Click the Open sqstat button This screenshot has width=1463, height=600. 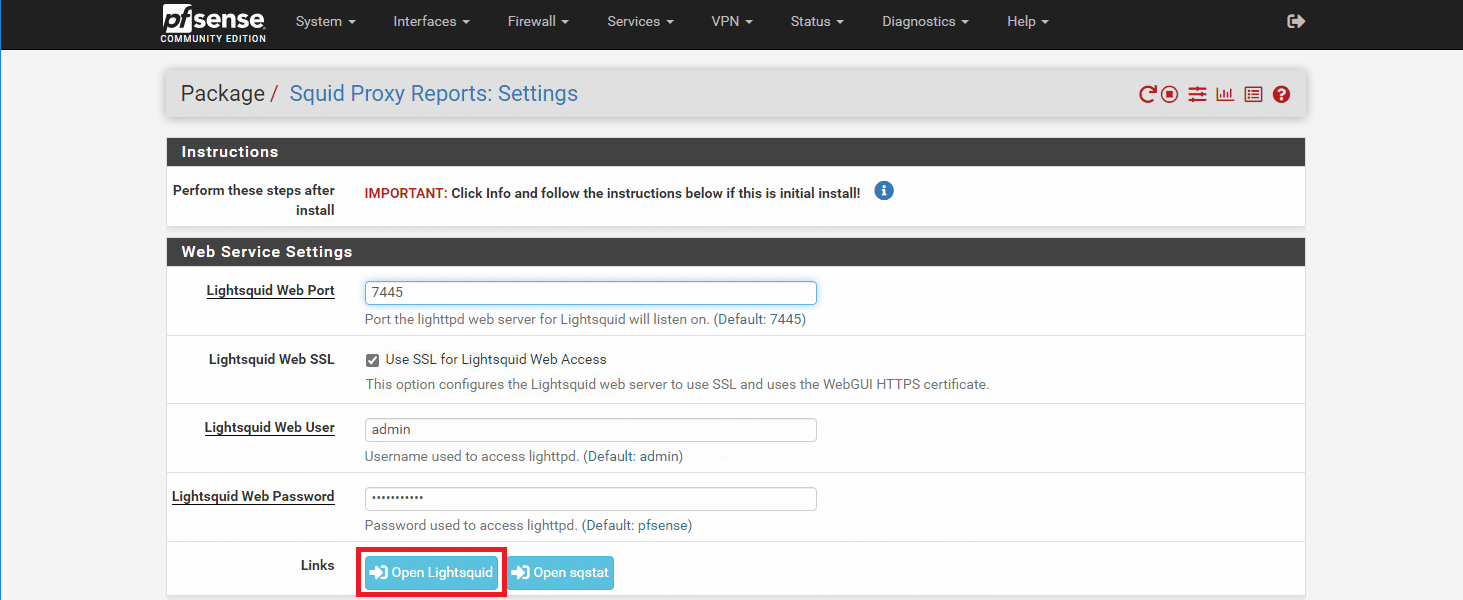pos(560,573)
